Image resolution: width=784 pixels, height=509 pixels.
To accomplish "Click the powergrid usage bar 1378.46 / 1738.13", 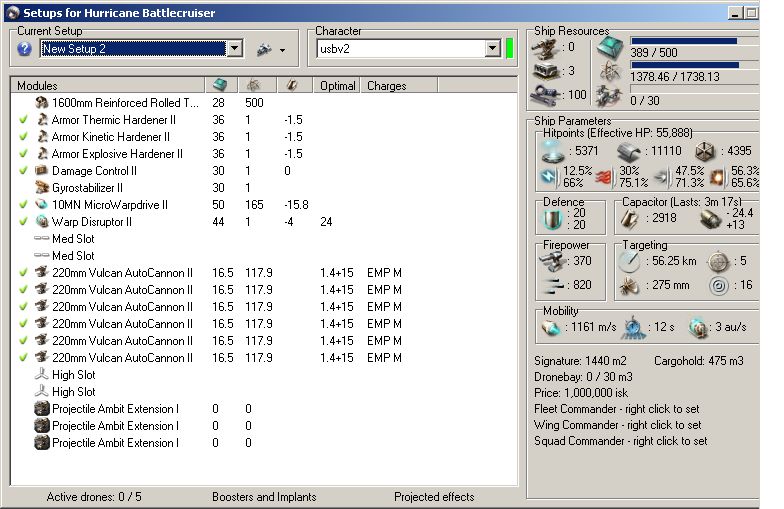I will (x=694, y=65).
